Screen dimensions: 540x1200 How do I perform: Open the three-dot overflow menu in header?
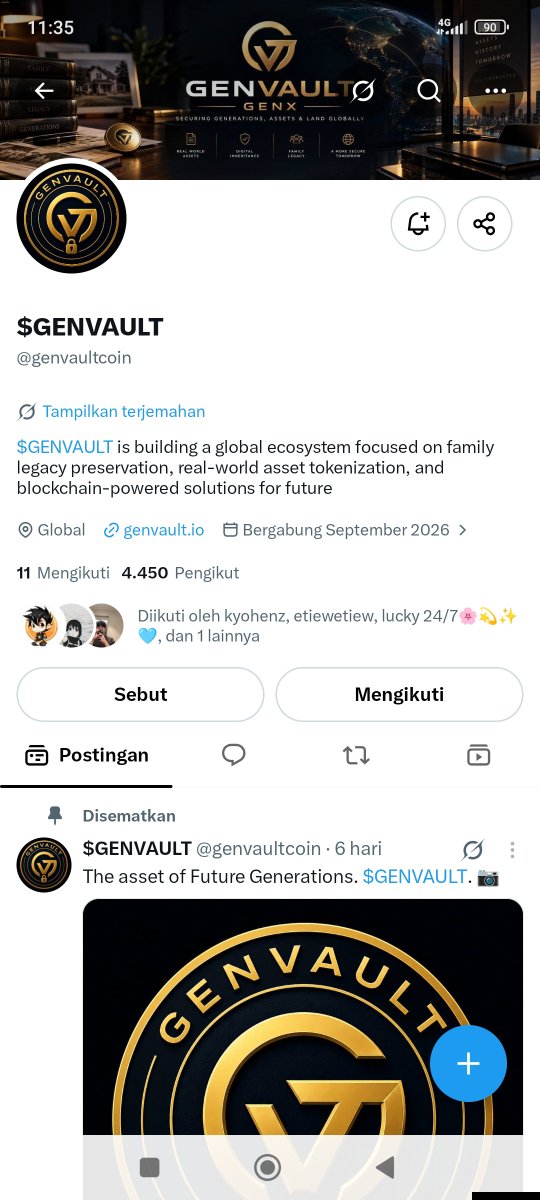click(x=495, y=91)
